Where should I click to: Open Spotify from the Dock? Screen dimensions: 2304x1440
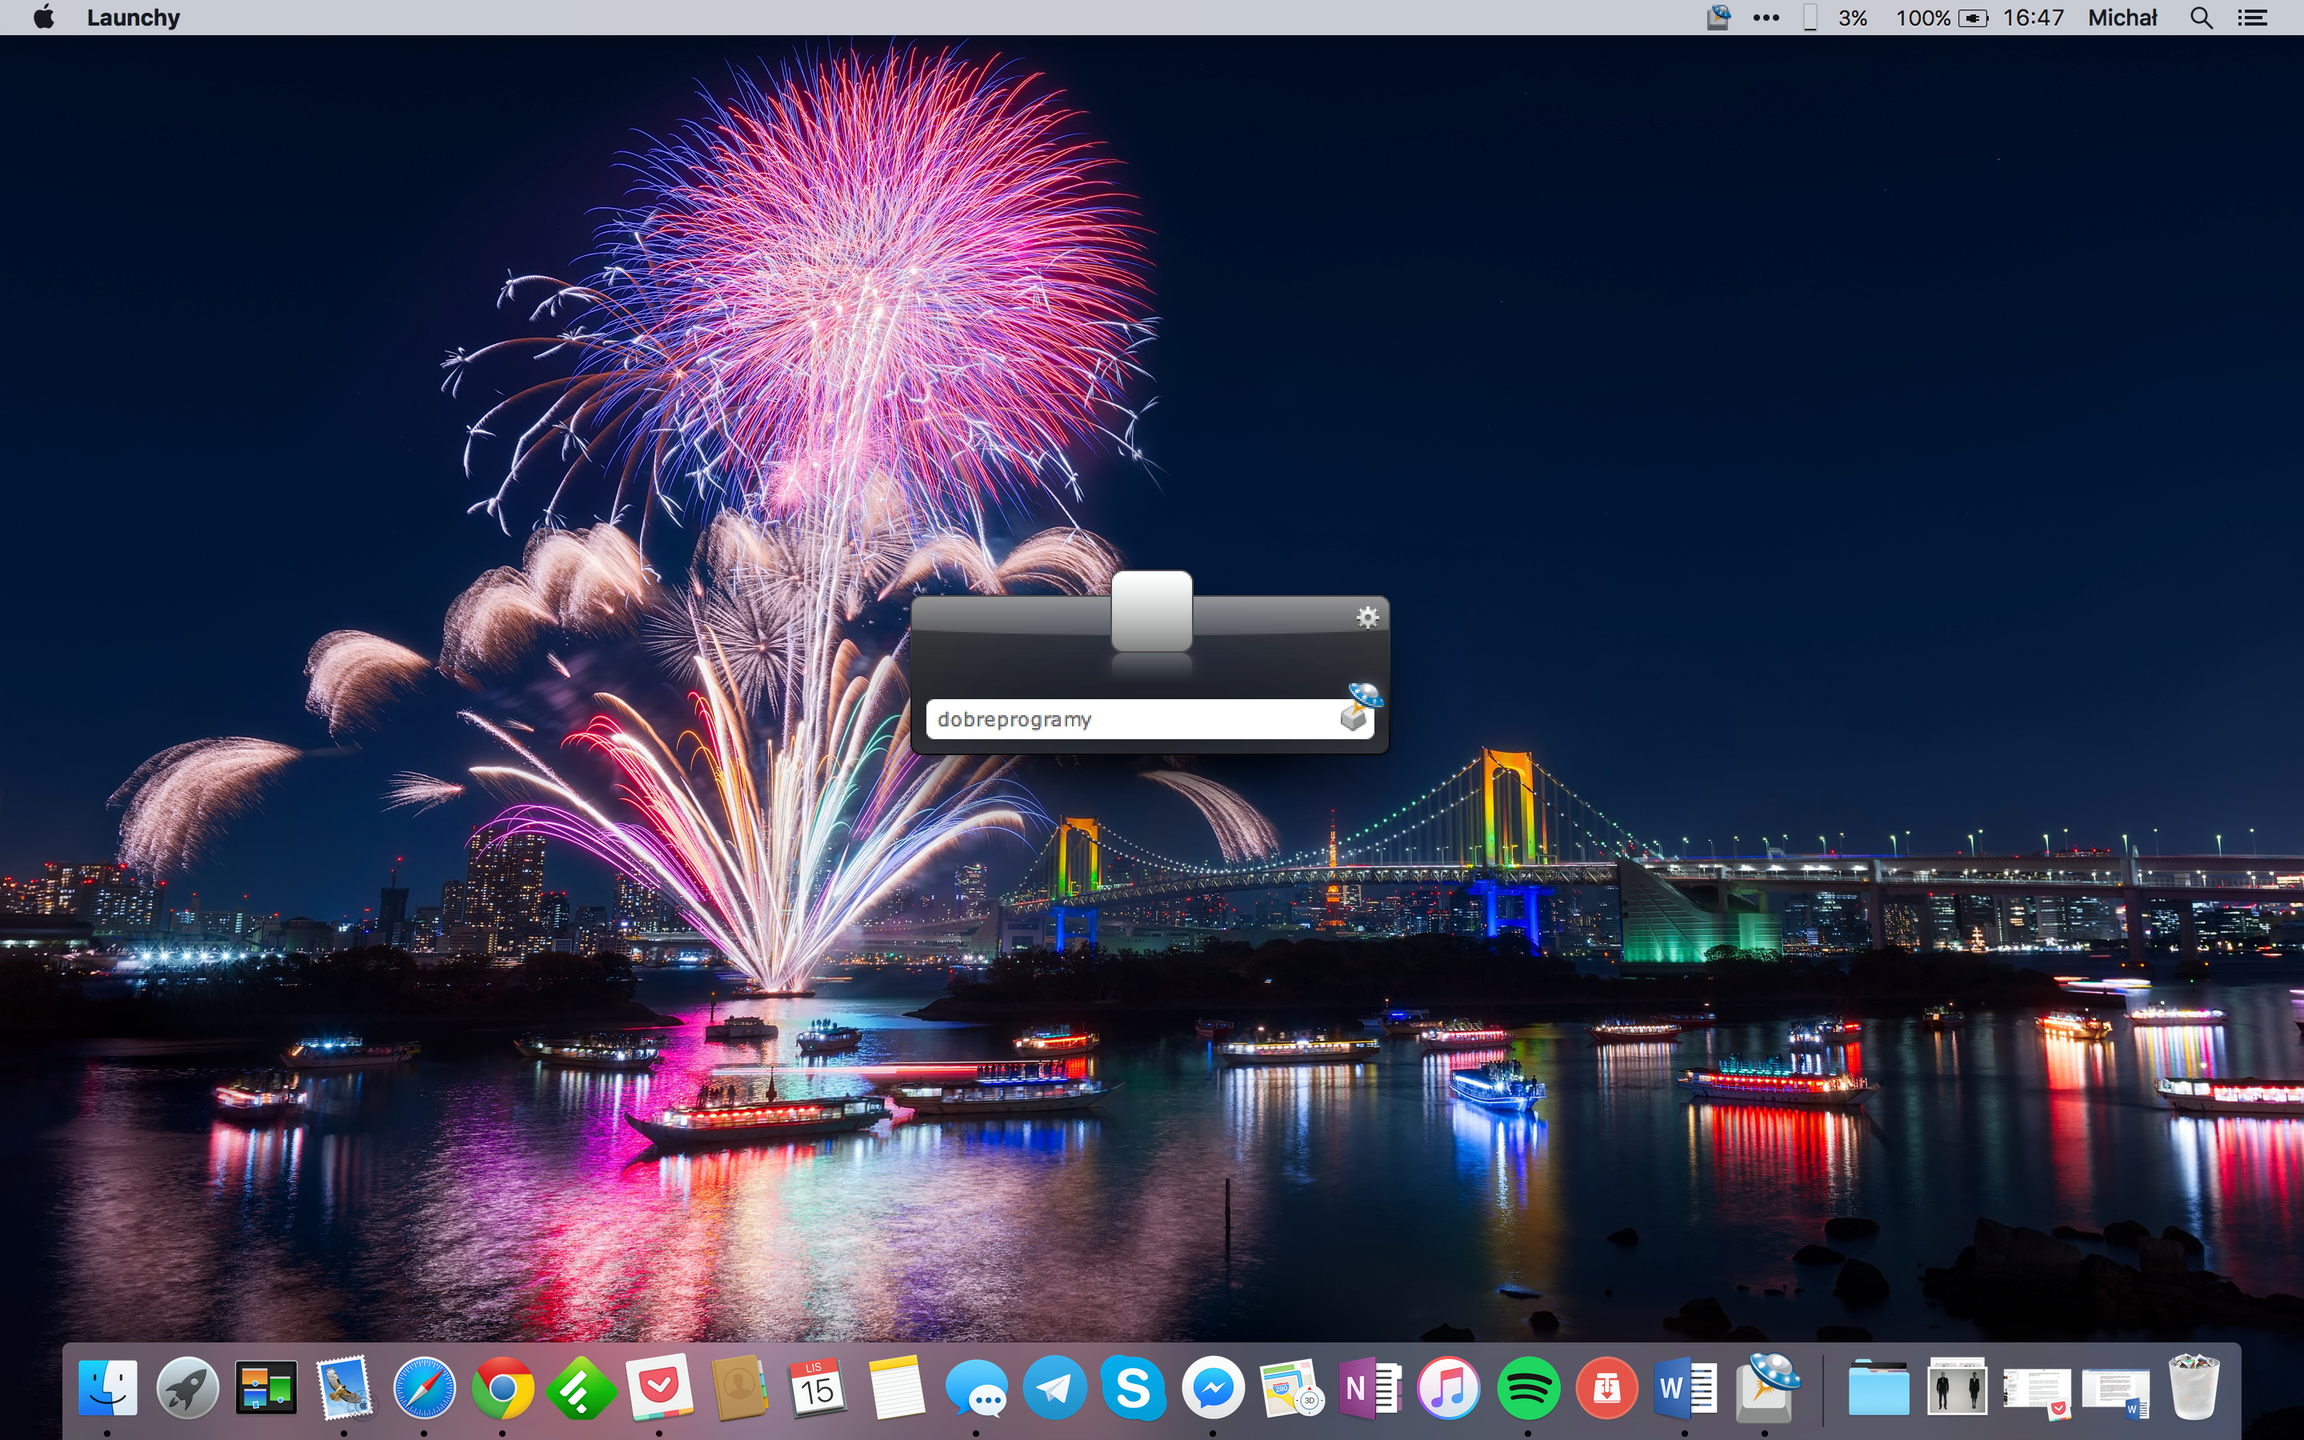point(1528,1388)
